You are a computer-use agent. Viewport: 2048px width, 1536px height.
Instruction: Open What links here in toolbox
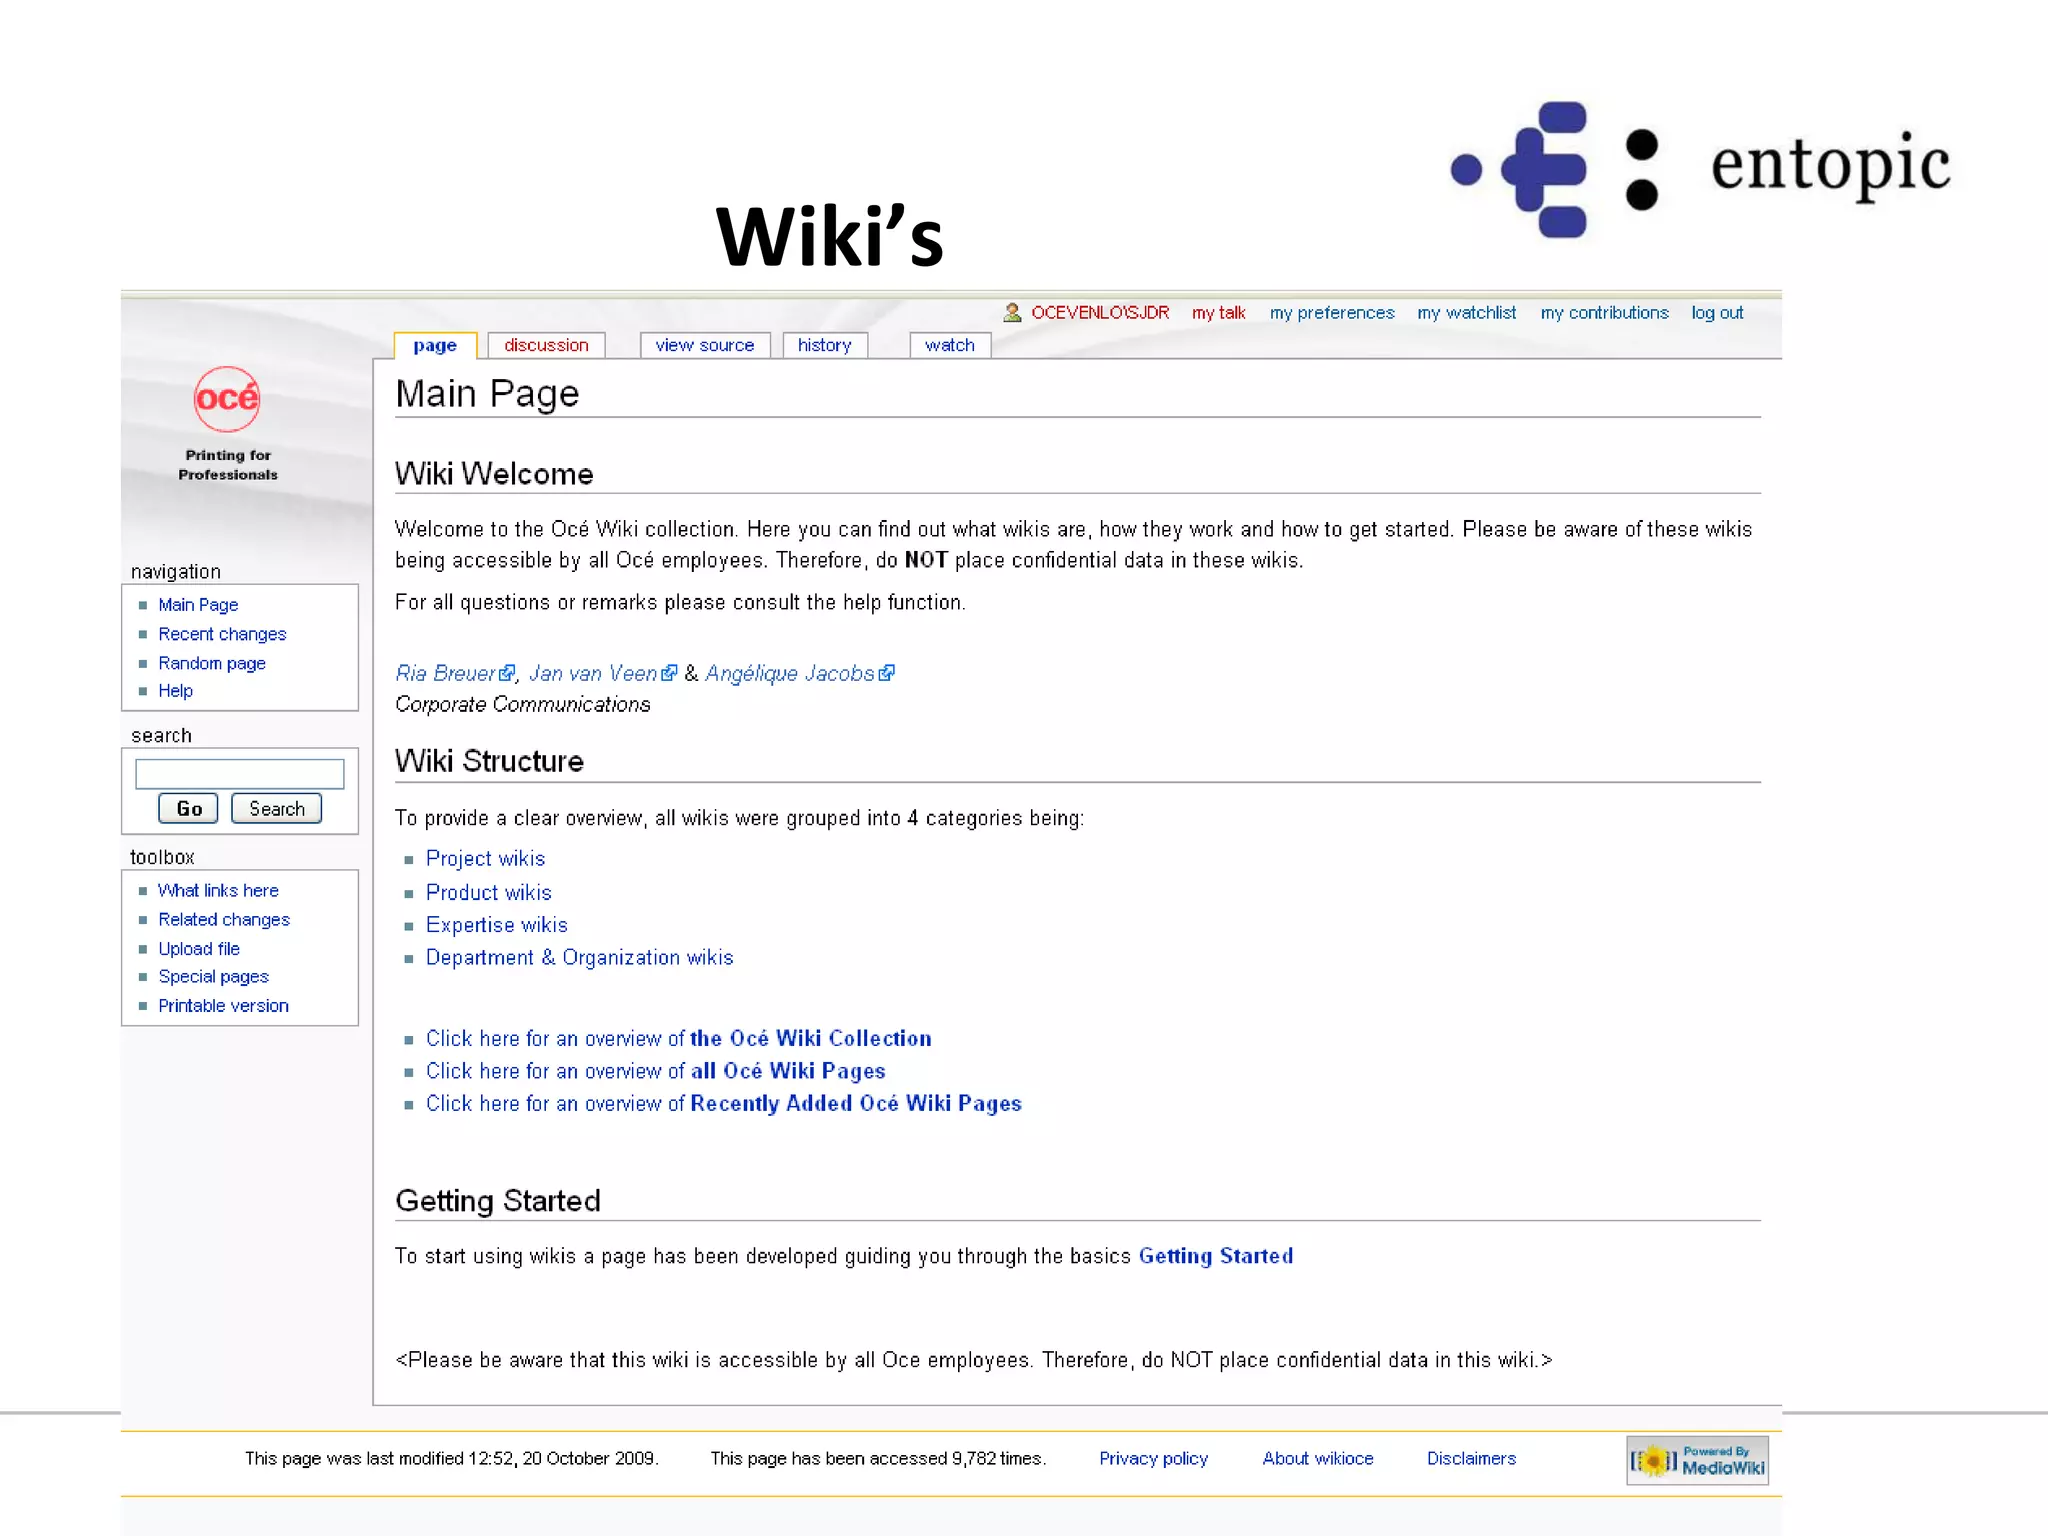click(x=218, y=890)
